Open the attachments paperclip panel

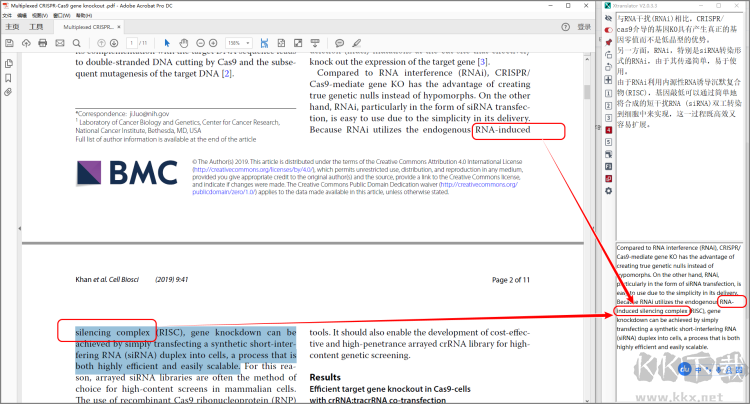(x=8, y=91)
